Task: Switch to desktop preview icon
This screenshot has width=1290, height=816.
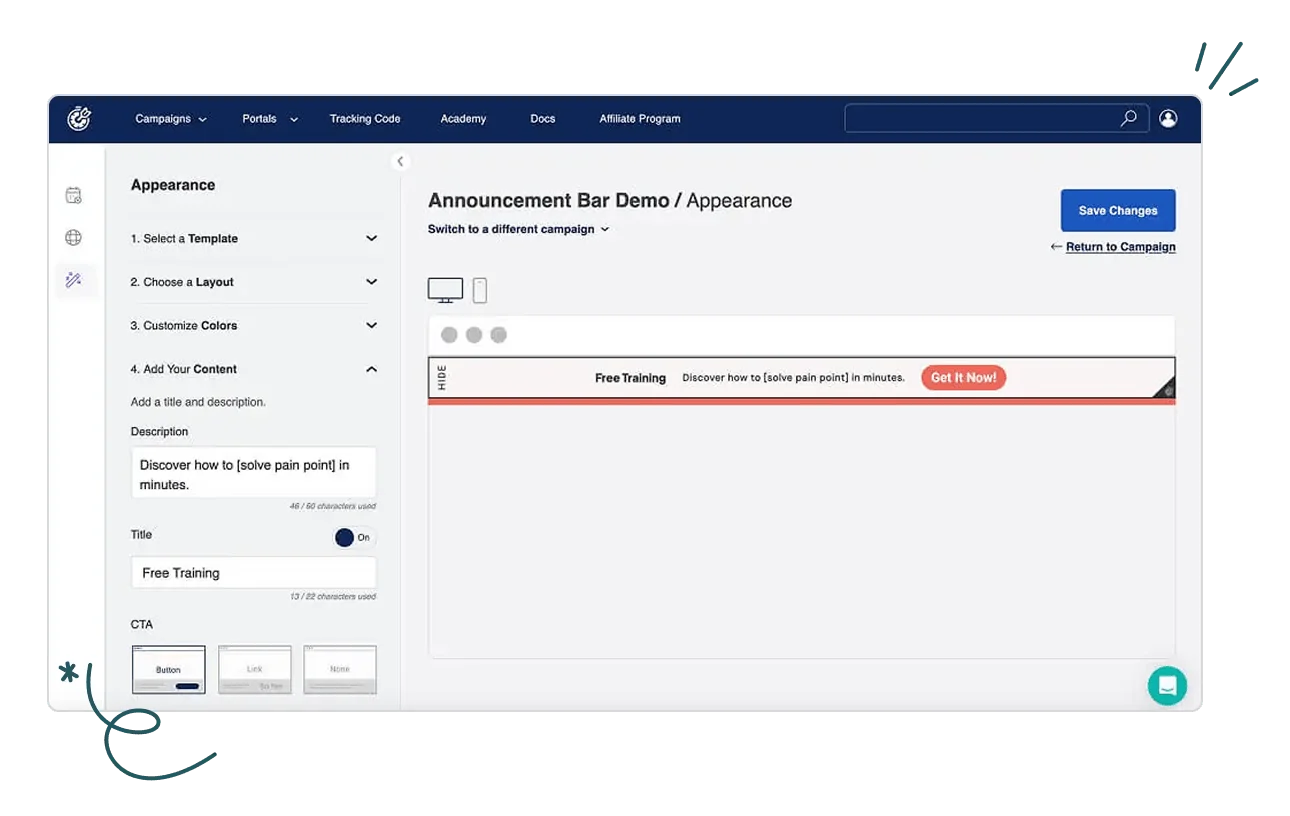Action: pos(445,290)
